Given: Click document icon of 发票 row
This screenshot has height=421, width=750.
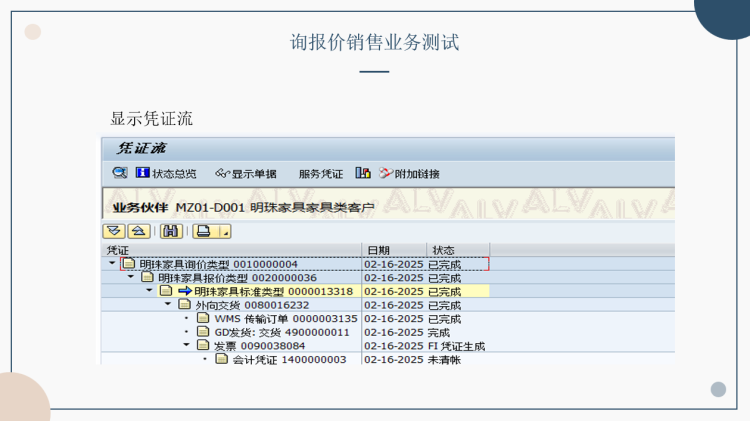Looking at the screenshot, I should click(203, 345).
